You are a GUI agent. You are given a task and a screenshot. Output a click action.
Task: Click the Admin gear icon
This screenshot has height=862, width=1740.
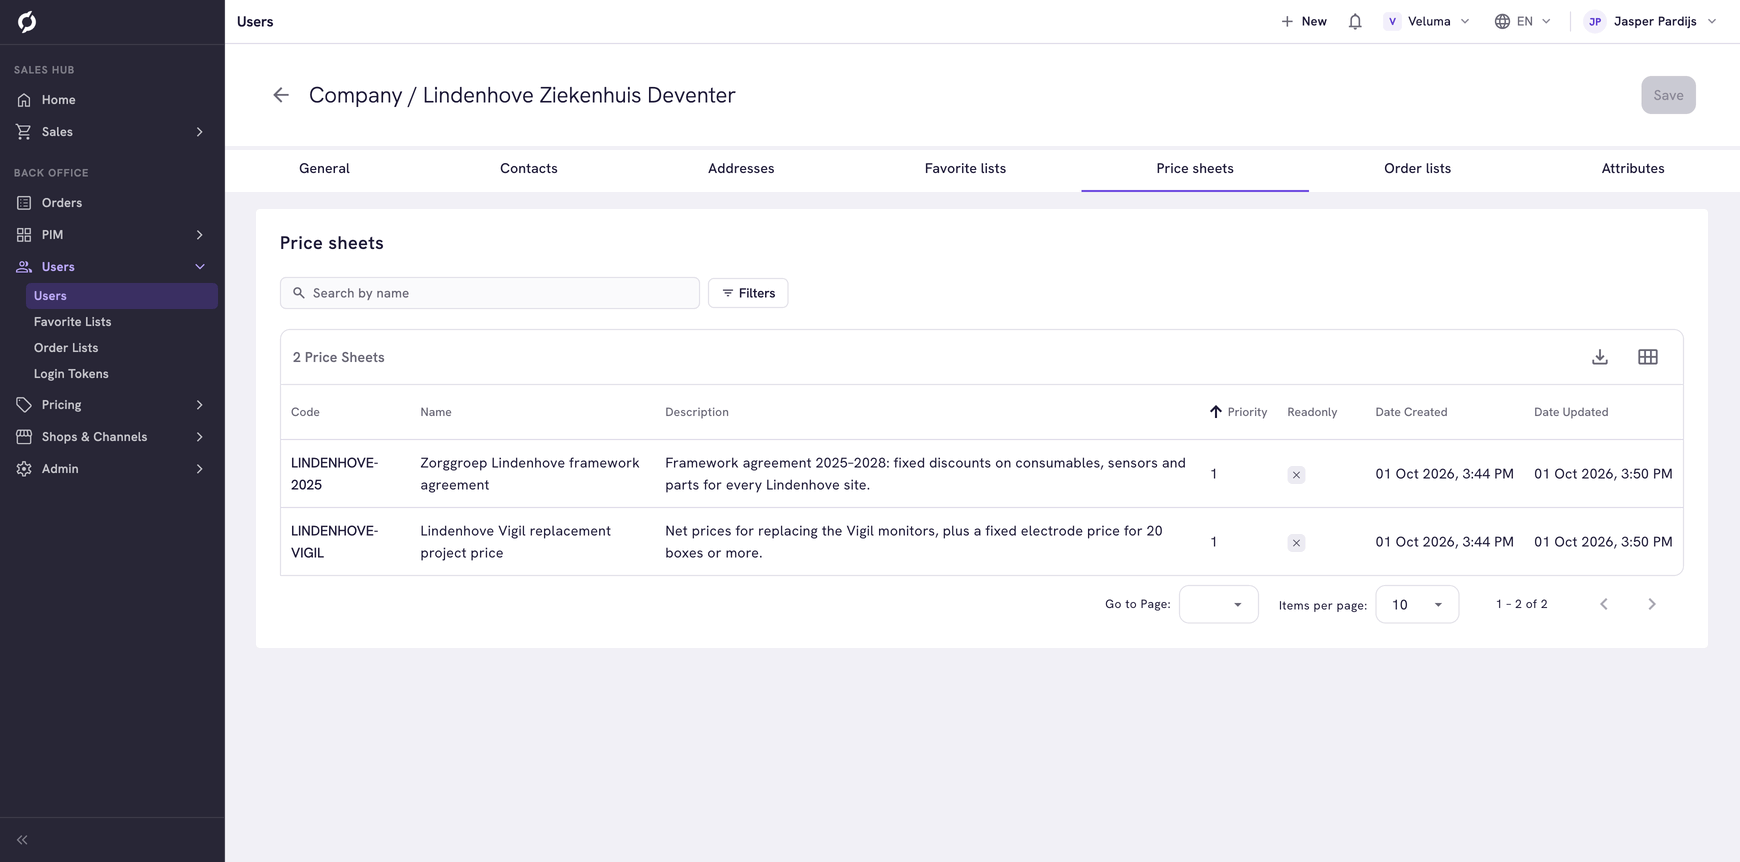[x=24, y=469]
